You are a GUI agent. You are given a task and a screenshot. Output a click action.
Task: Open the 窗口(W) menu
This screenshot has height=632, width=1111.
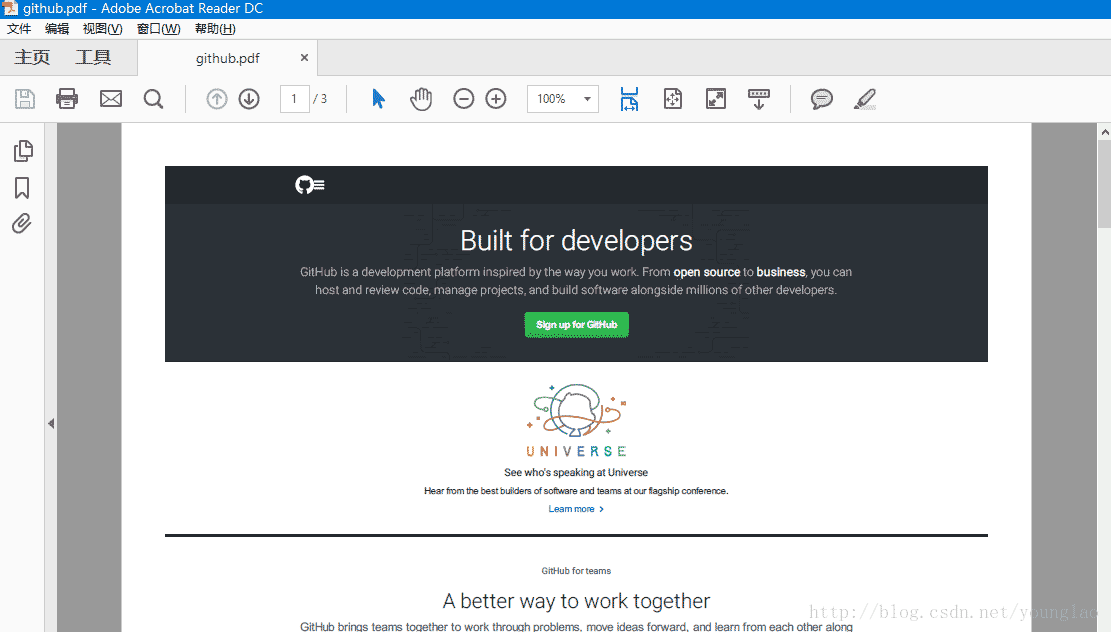point(158,28)
